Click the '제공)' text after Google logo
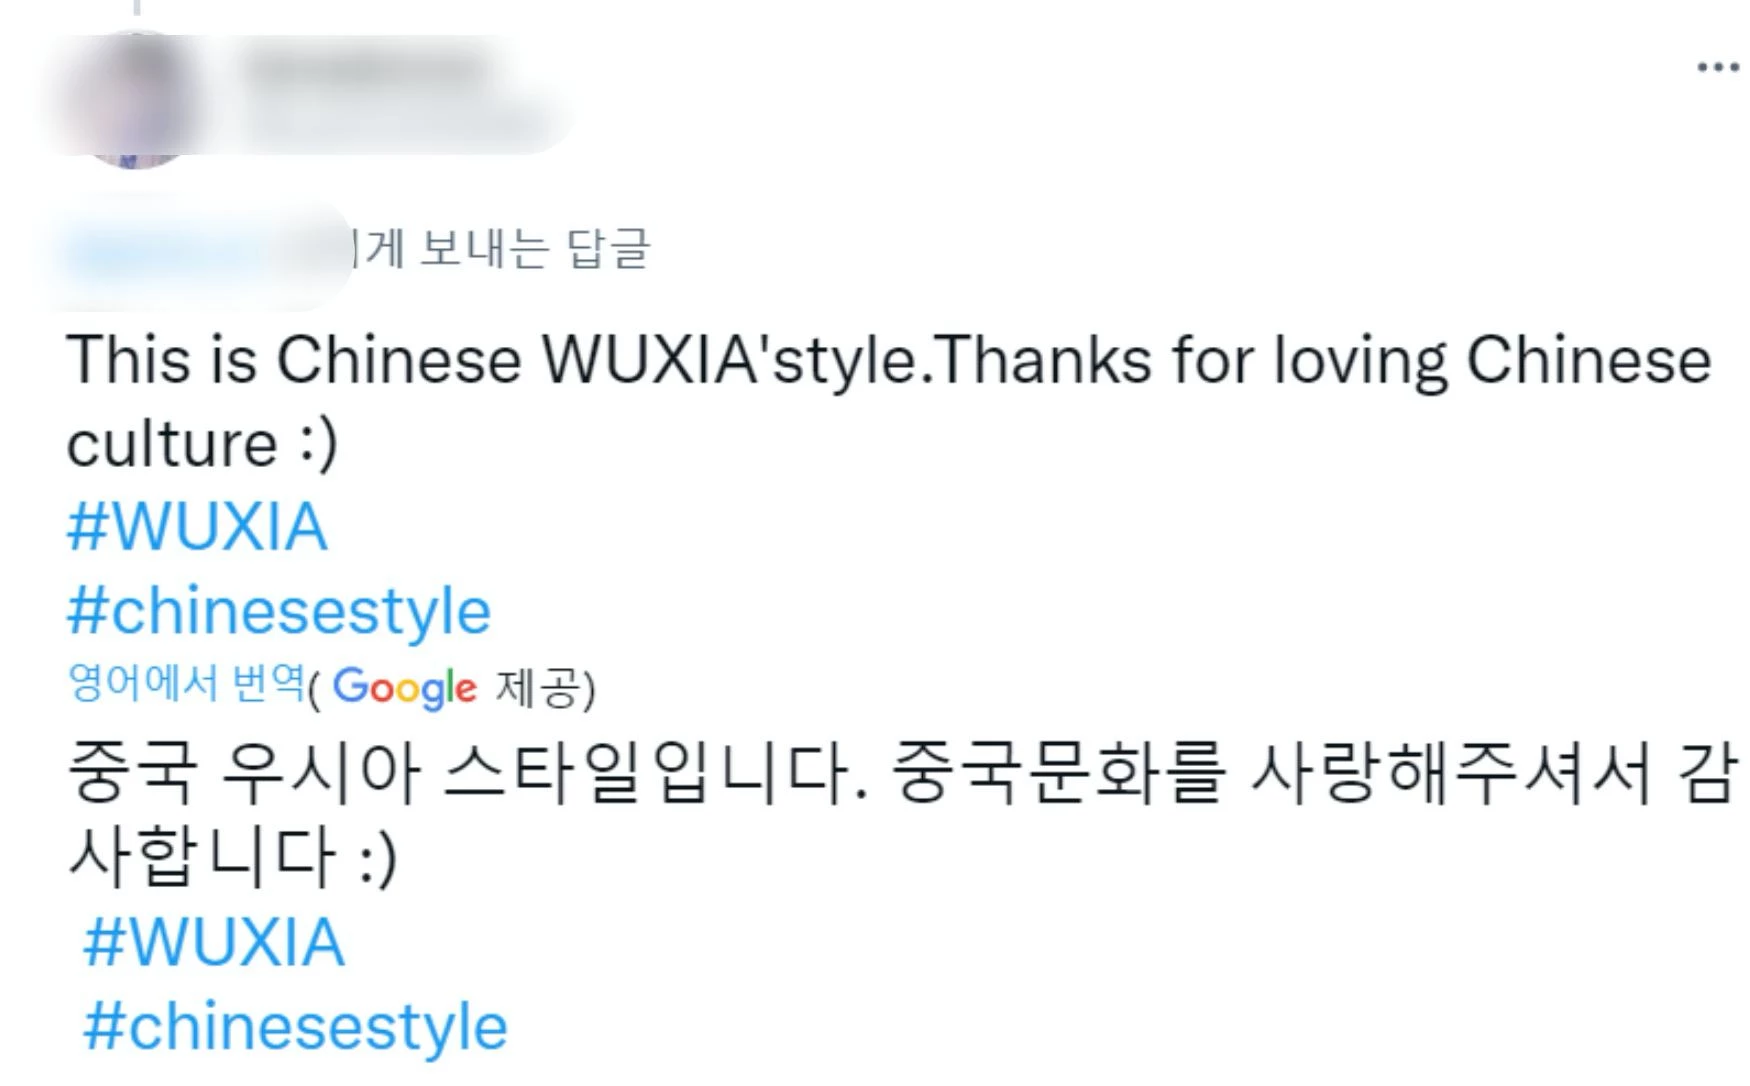The height and width of the screenshot is (1086, 1750). tap(545, 688)
